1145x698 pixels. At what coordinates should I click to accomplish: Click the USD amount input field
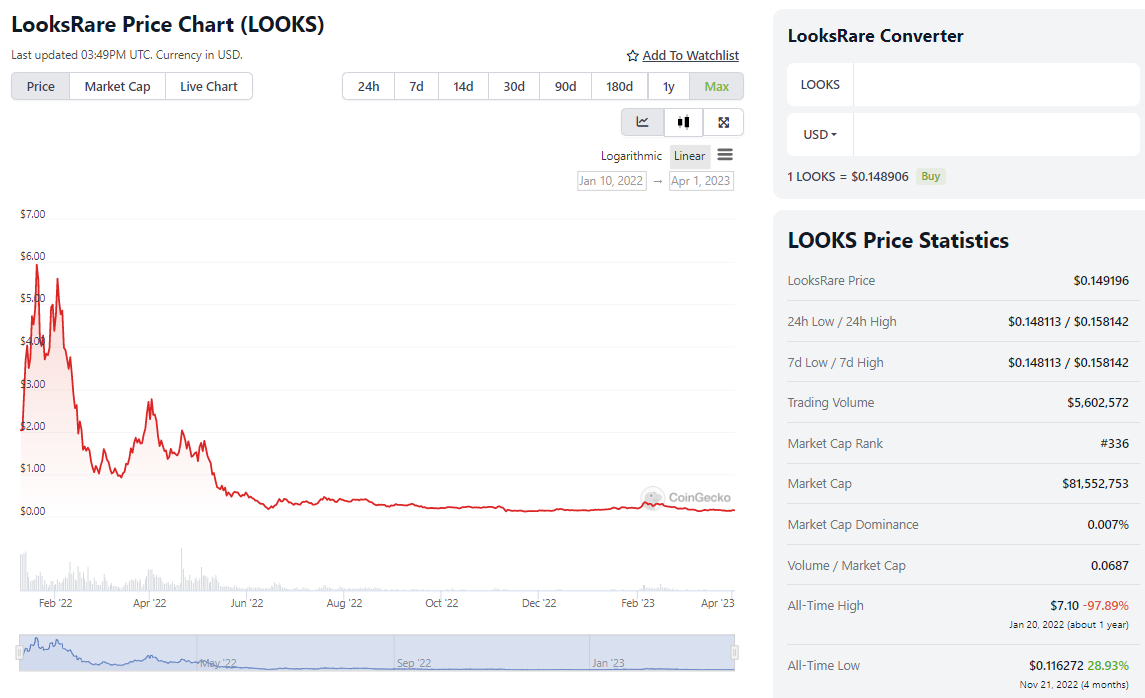[x=996, y=134]
